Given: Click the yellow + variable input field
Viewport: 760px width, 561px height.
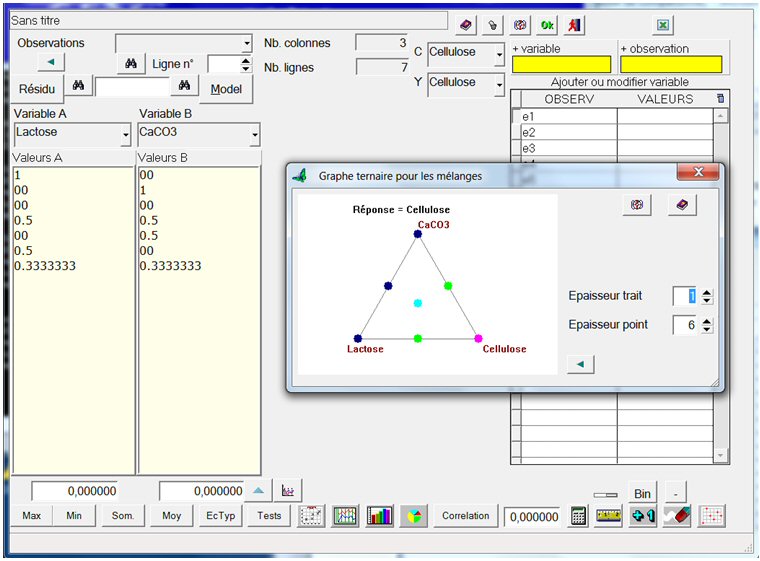Looking at the screenshot, I should (561, 65).
